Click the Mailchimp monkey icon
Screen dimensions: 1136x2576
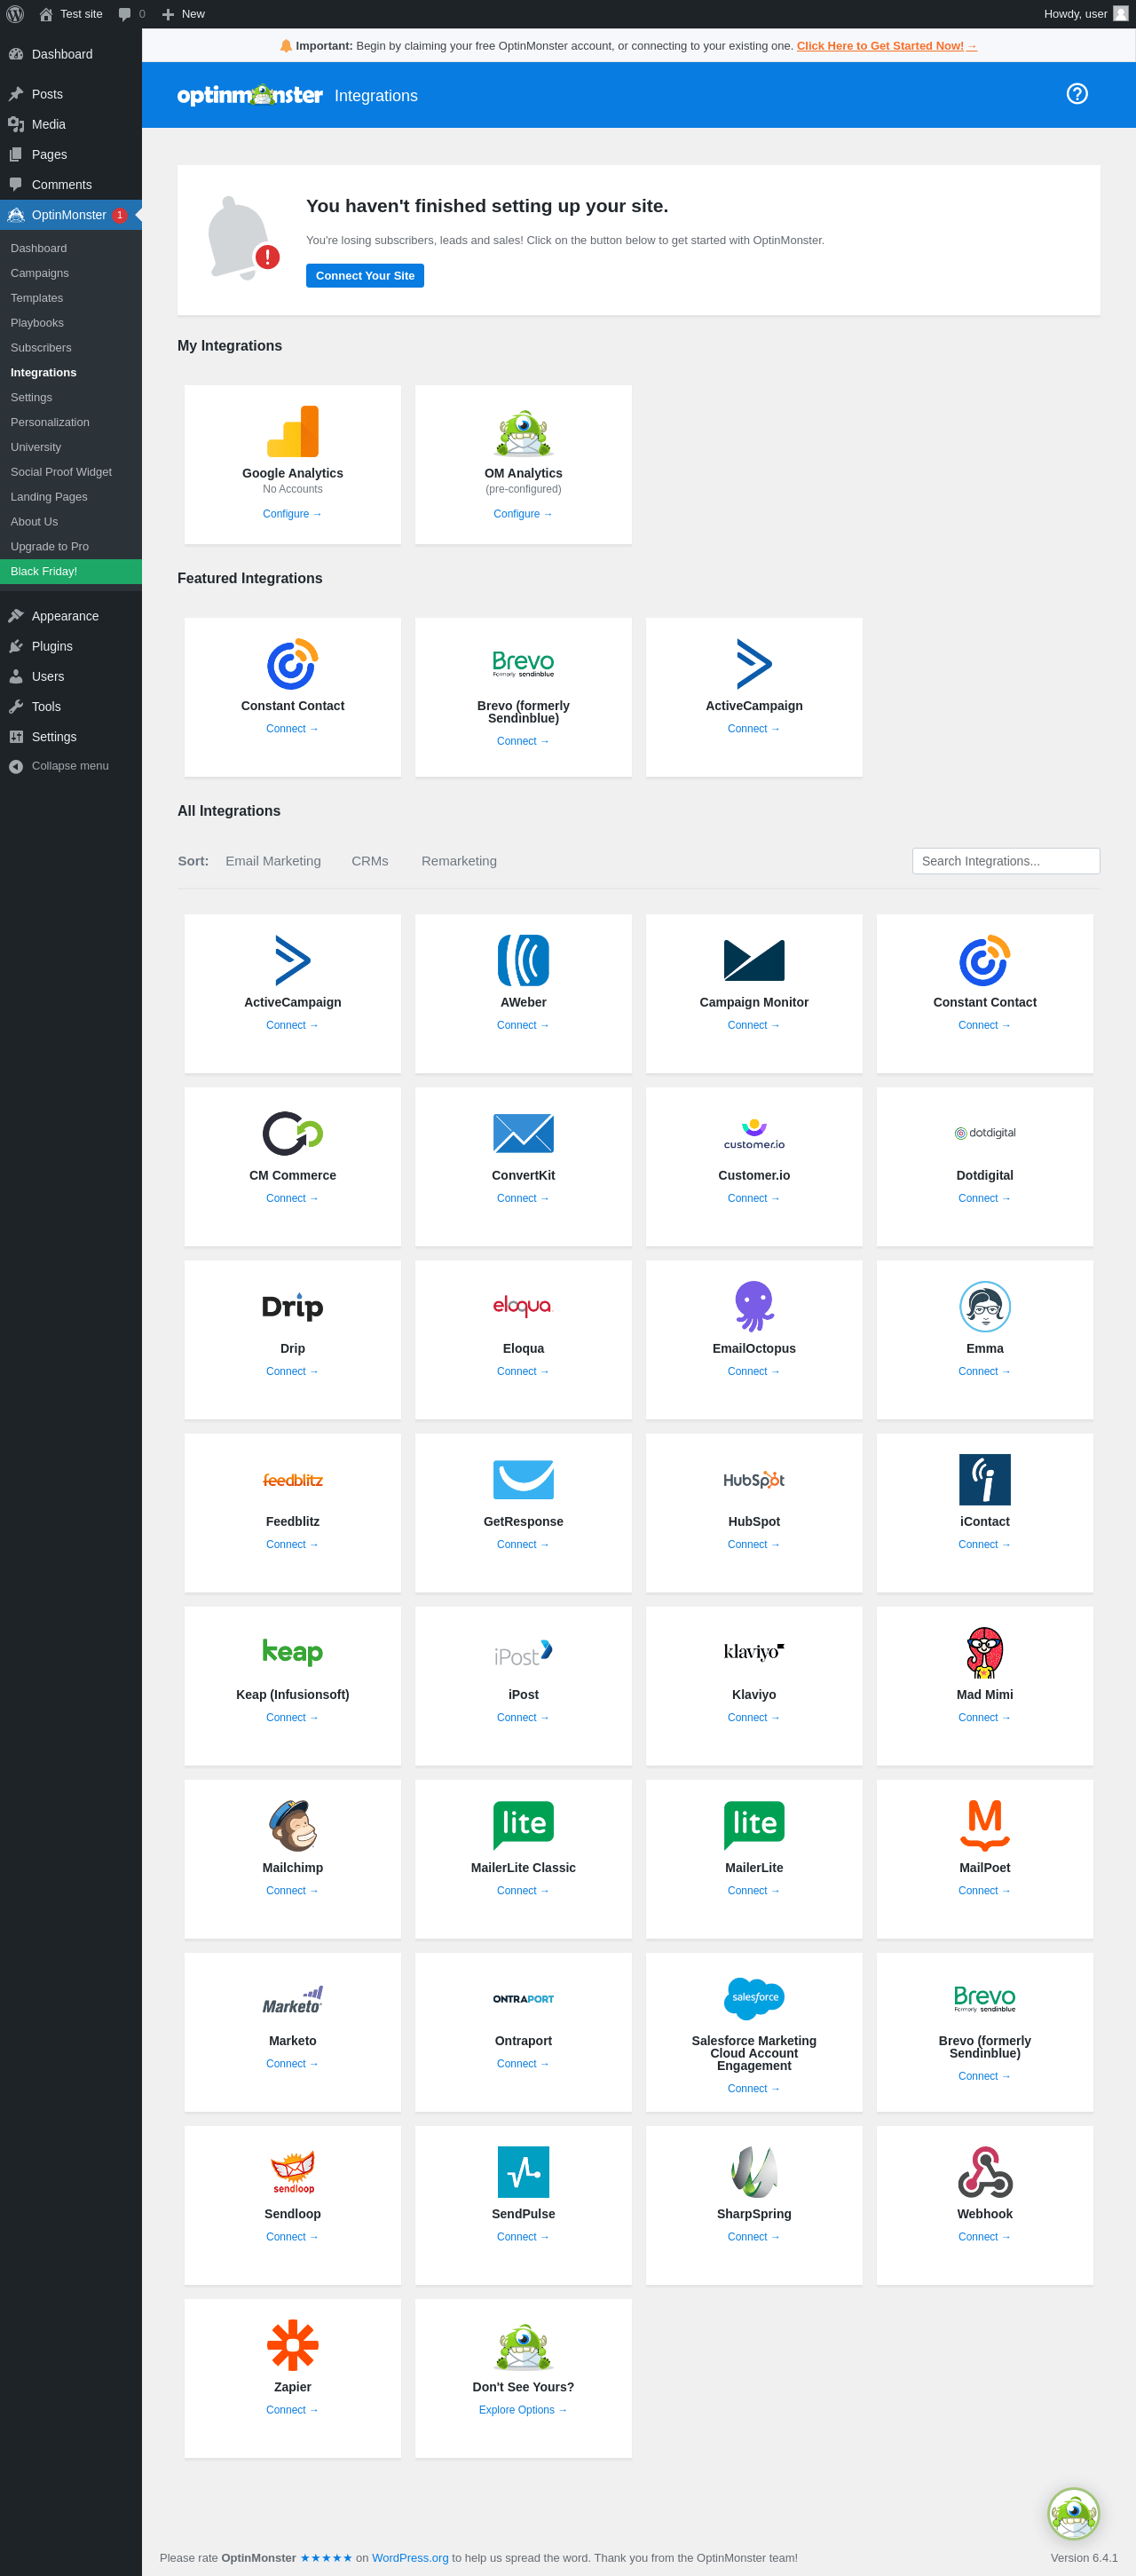[293, 1825]
